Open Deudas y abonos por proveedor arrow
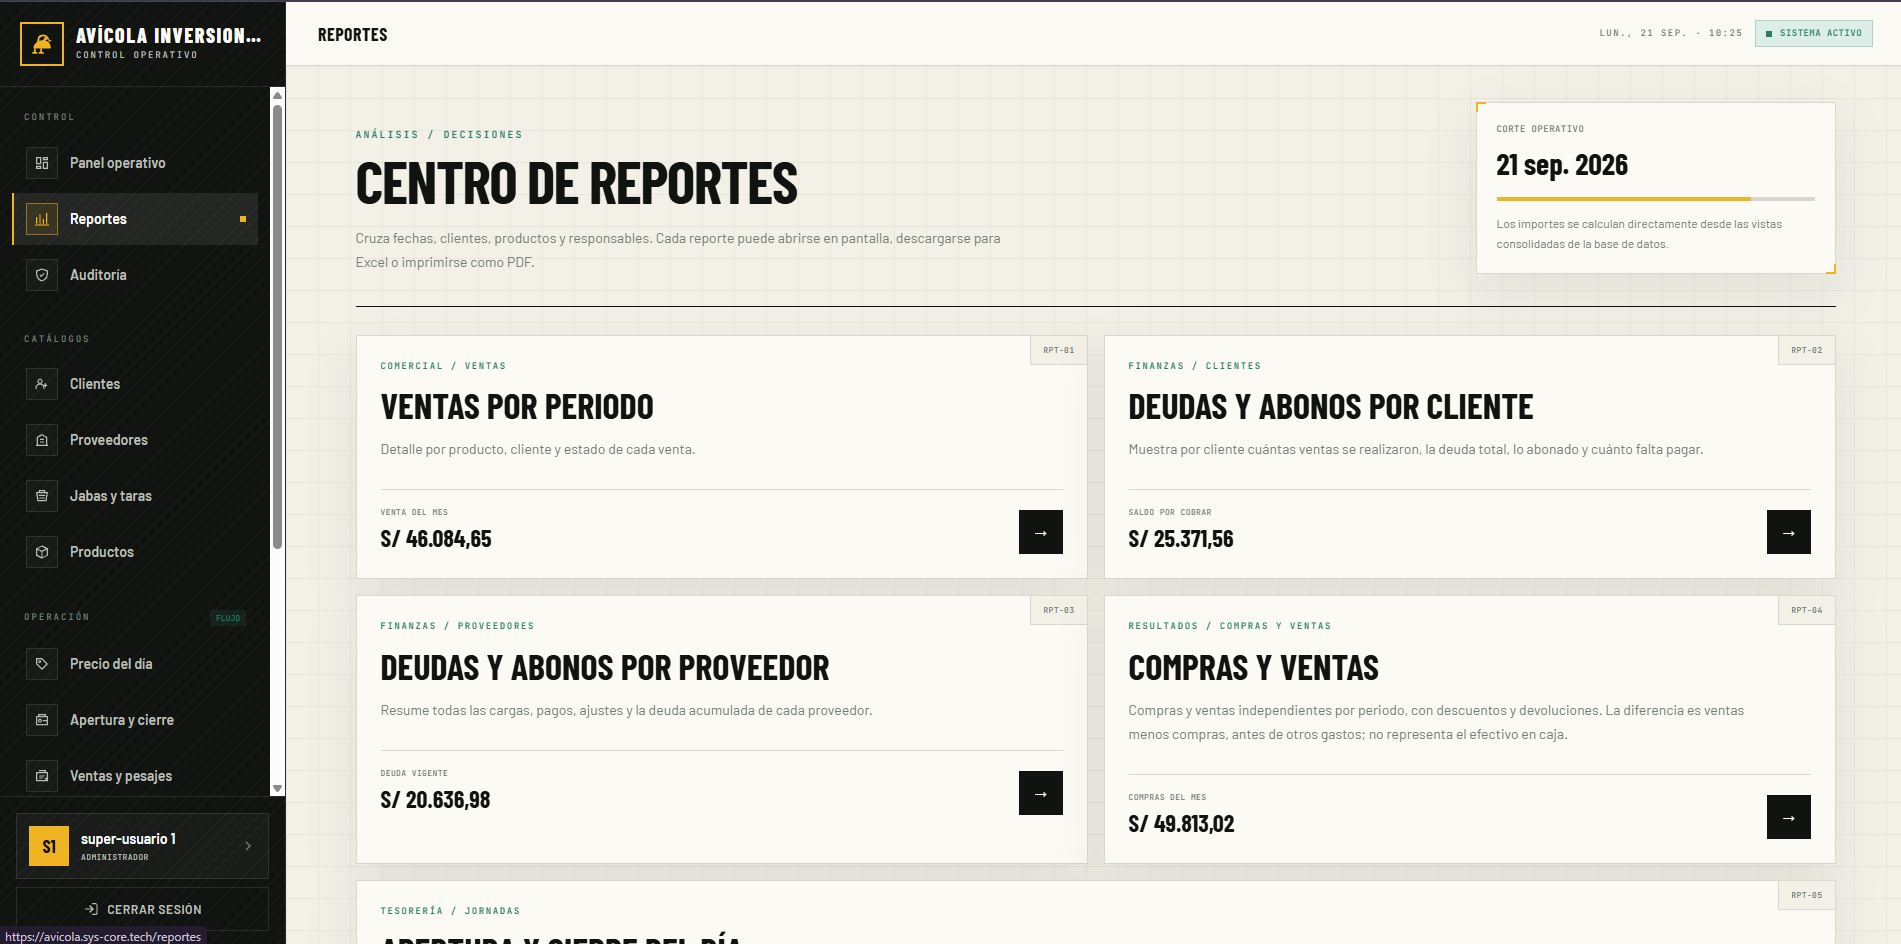Screen dimensions: 1901x944 point(1041,793)
